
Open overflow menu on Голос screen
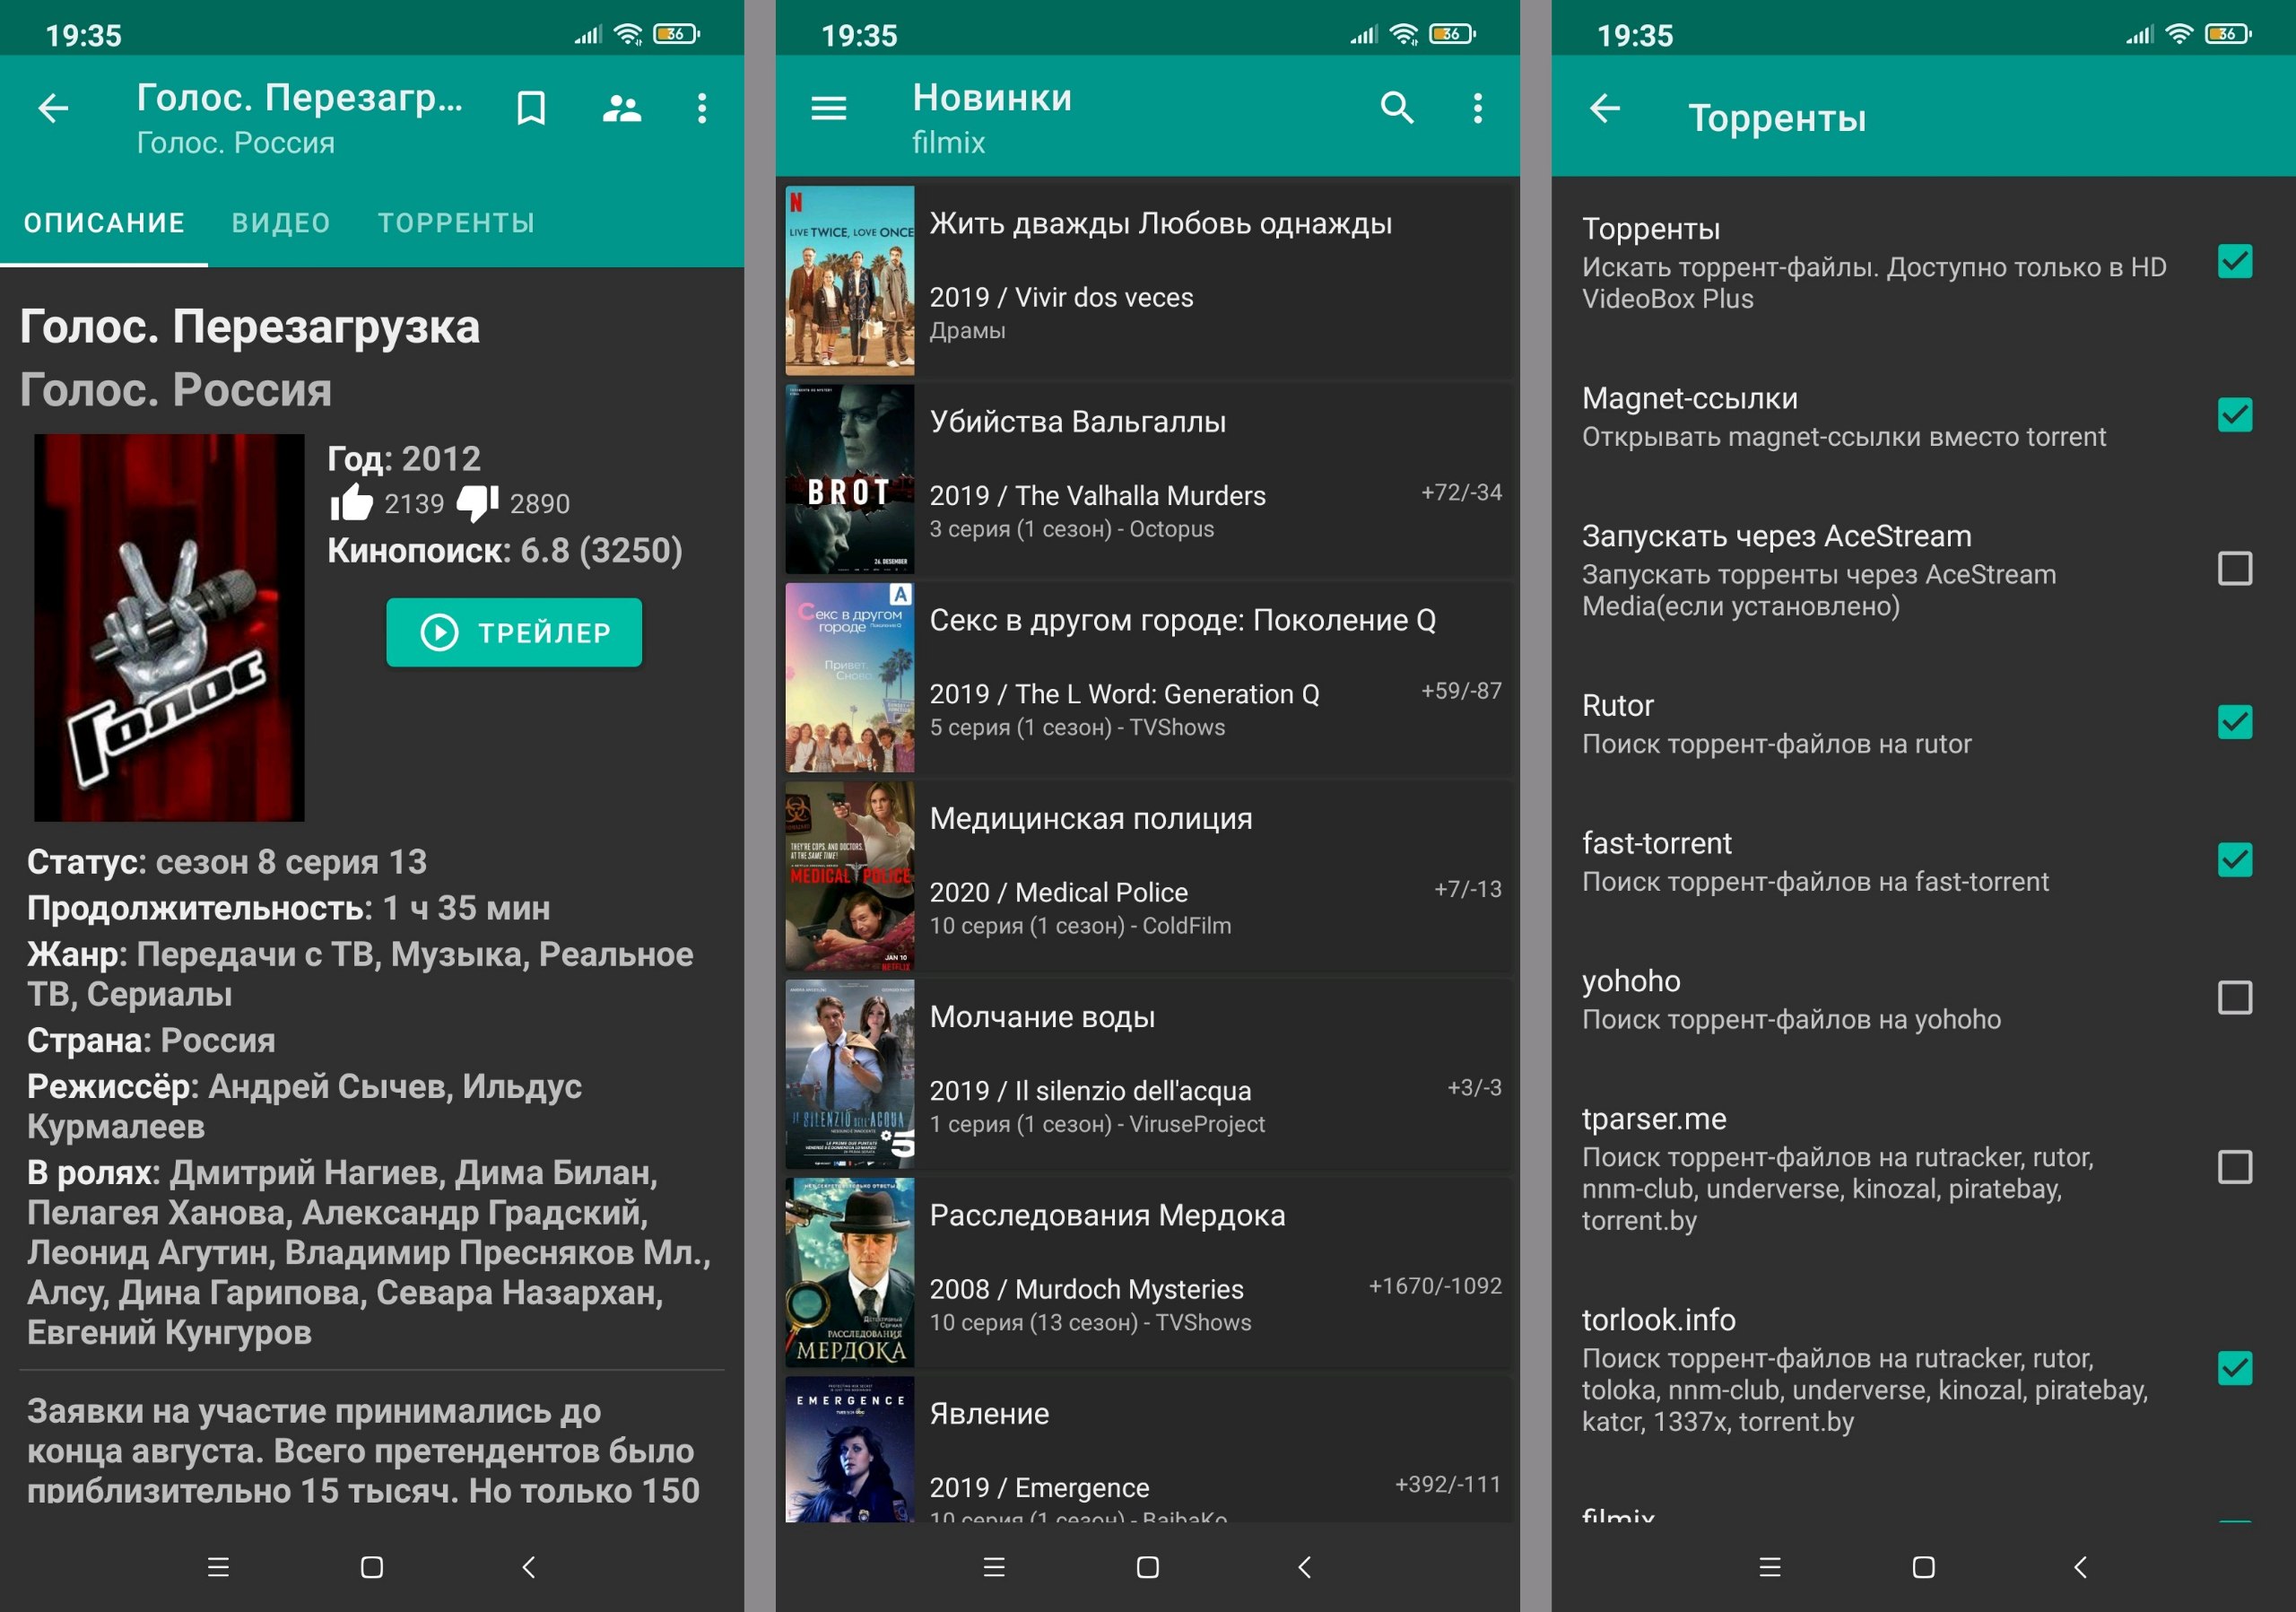[702, 108]
